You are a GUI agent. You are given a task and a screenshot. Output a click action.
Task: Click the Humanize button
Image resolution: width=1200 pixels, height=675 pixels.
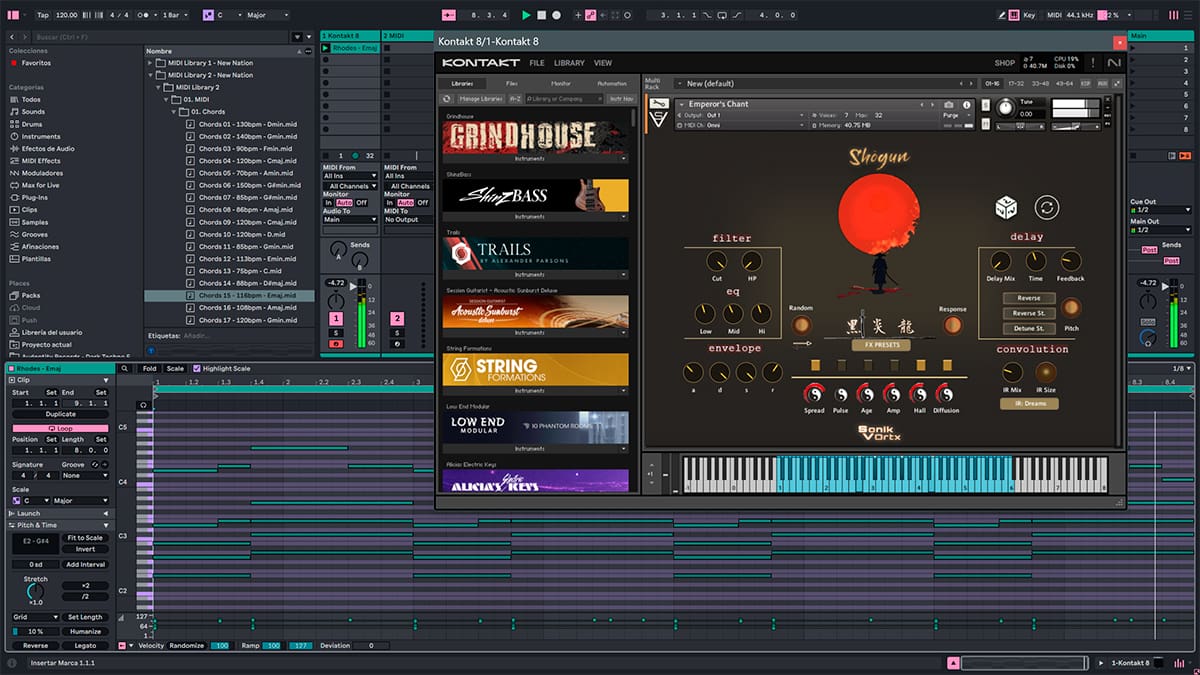point(85,631)
